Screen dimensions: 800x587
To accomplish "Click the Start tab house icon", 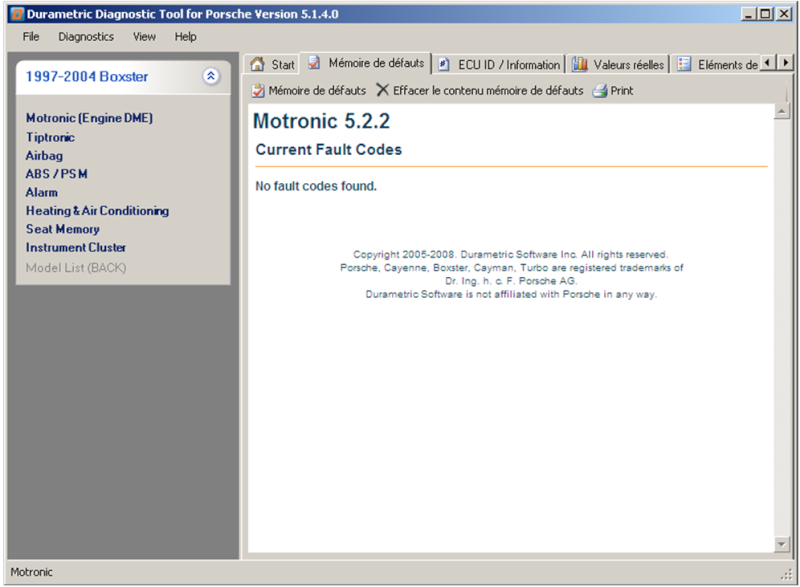I will click(258, 64).
